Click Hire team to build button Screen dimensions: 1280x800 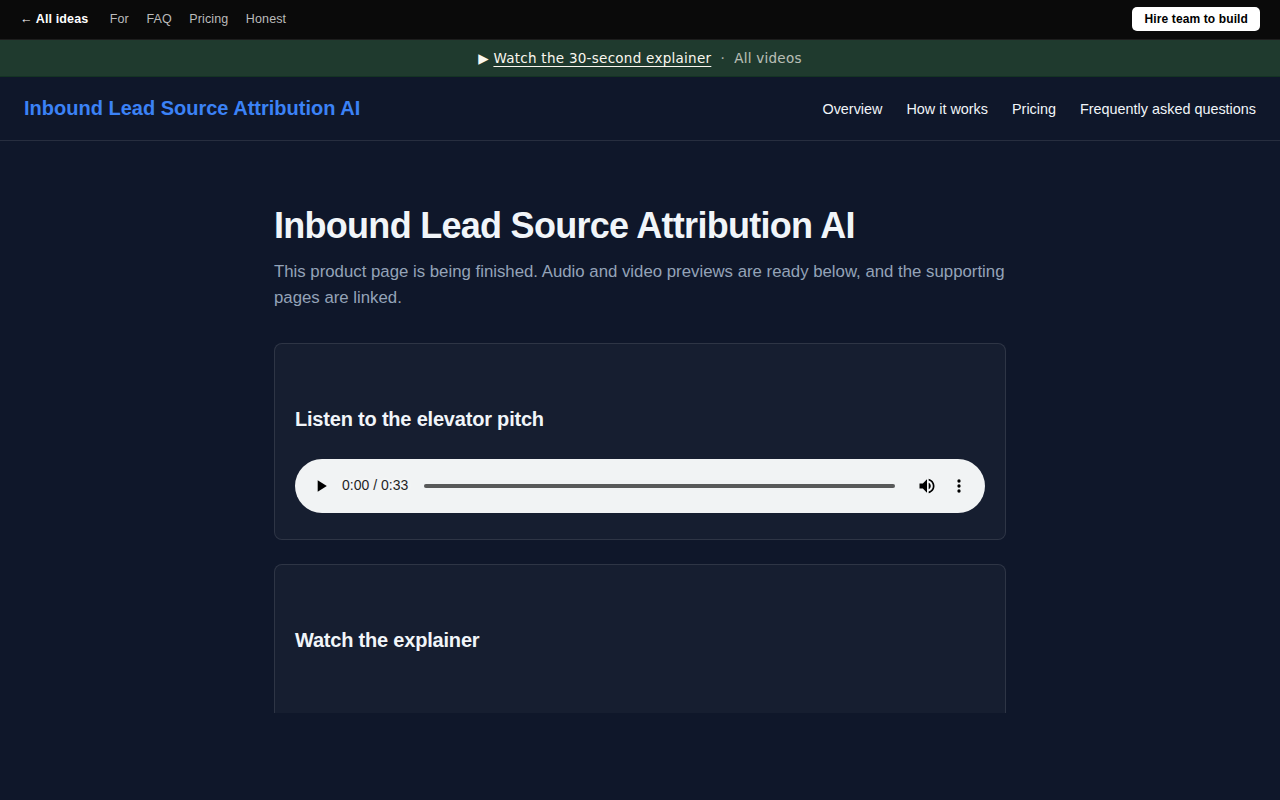coord(1196,19)
